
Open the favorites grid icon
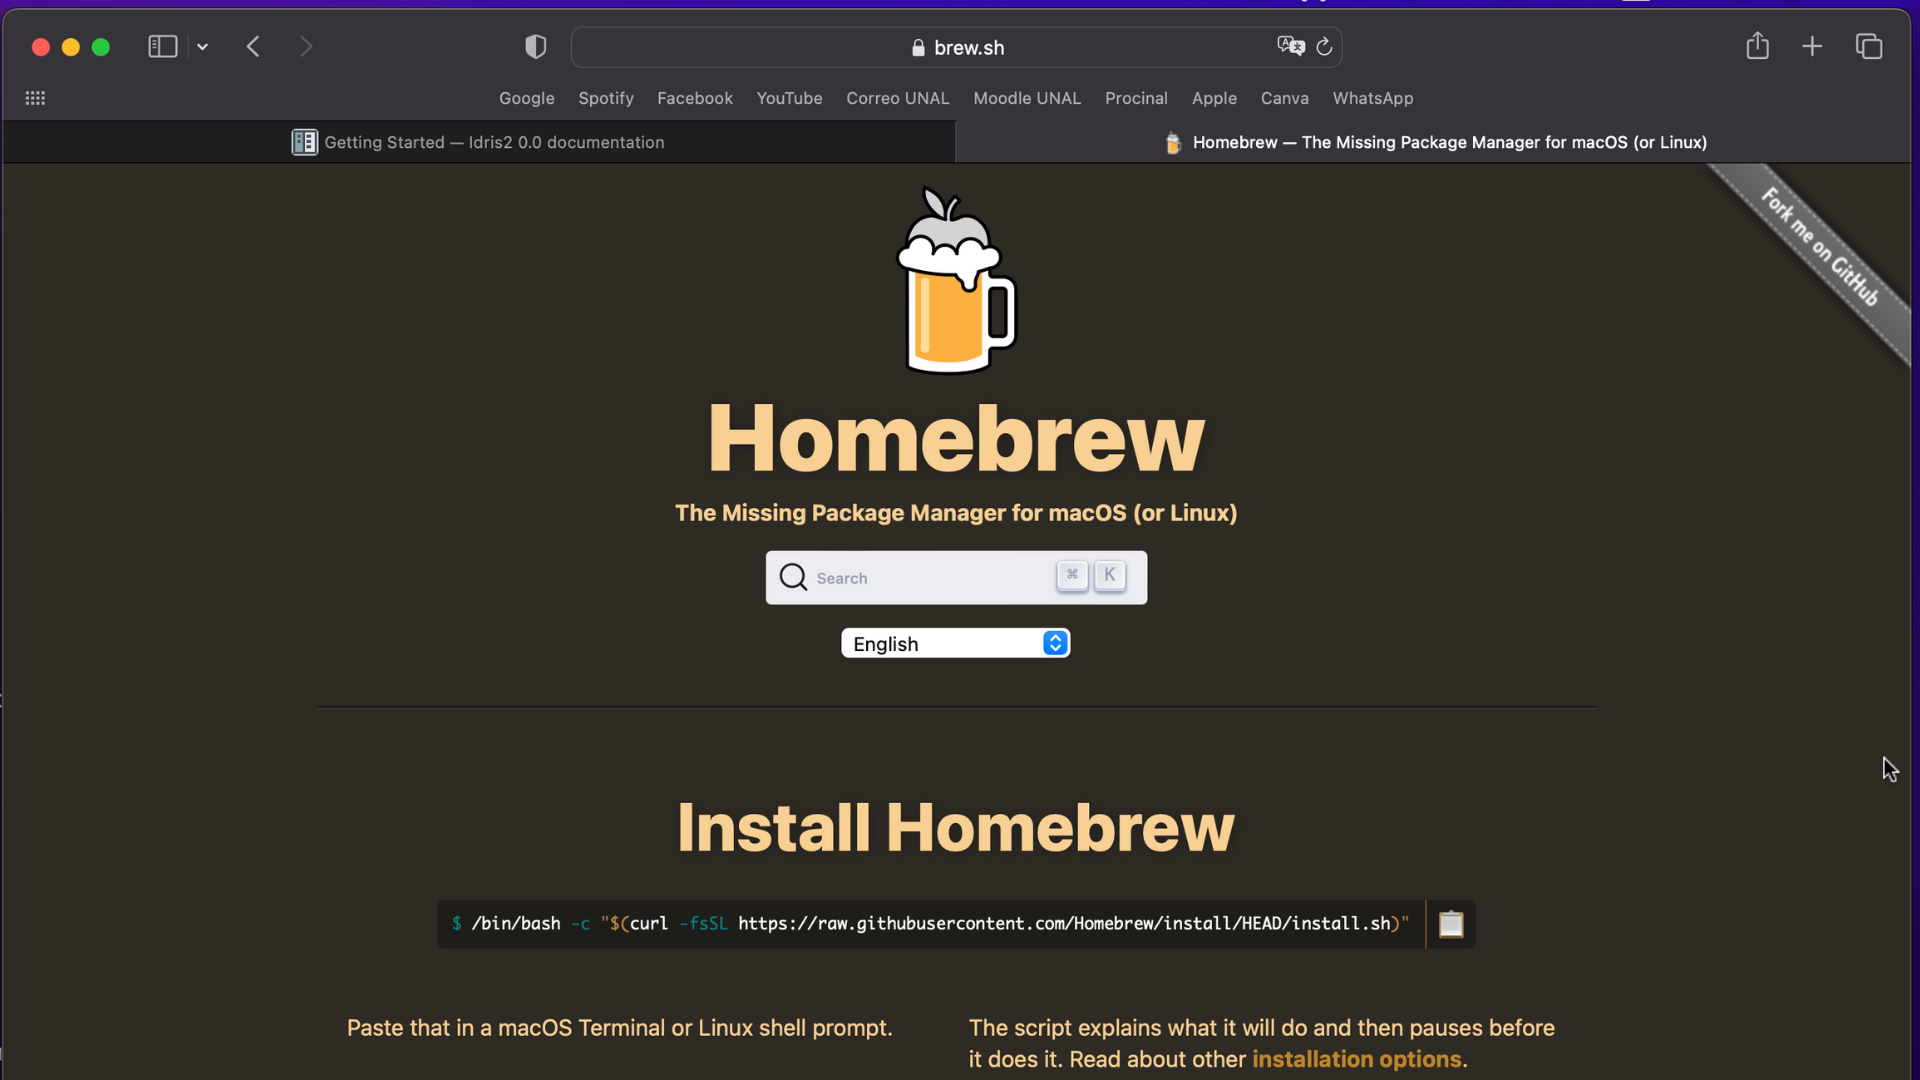tap(35, 98)
